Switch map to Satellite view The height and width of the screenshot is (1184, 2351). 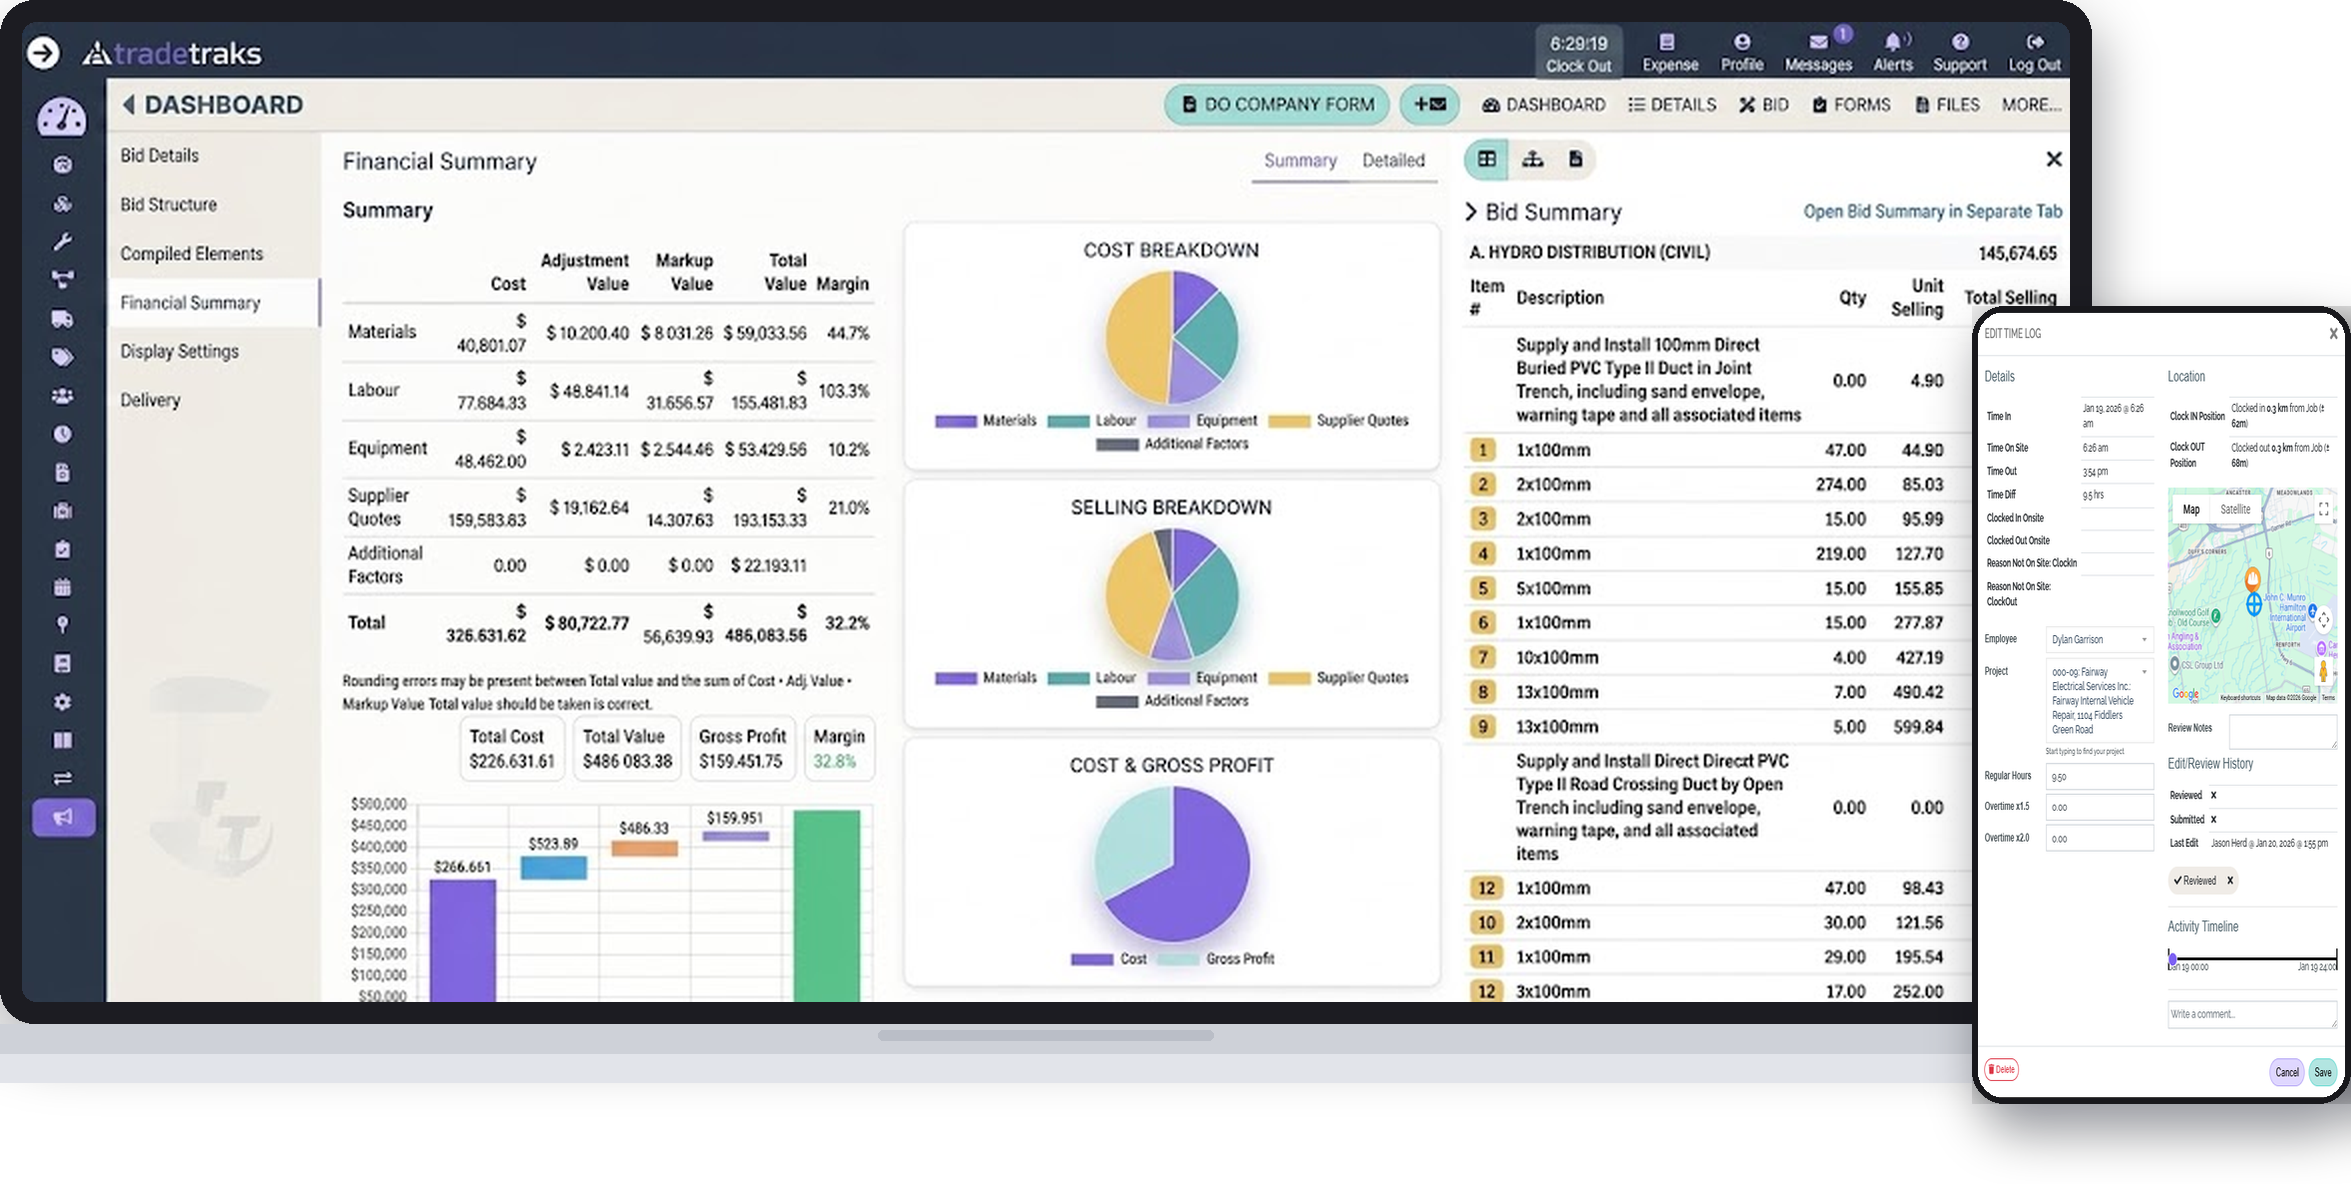(x=2235, y=509)
